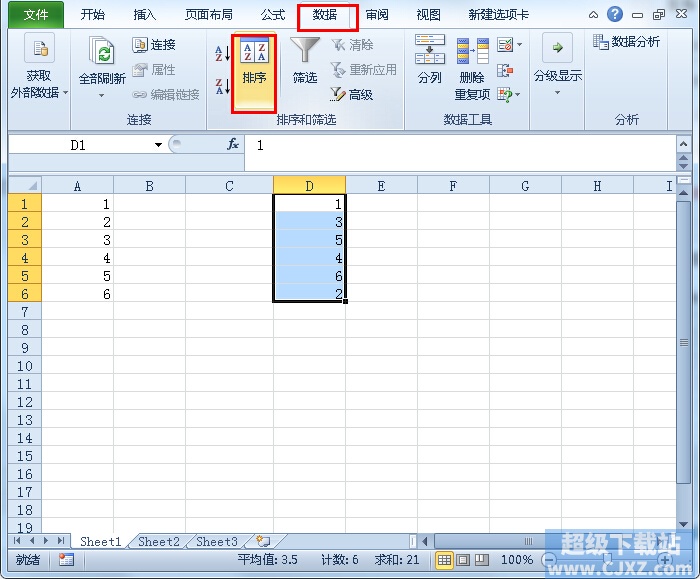Switch to the Review (审阅) tab
The image size is (700, 579).
pos(377,15)
